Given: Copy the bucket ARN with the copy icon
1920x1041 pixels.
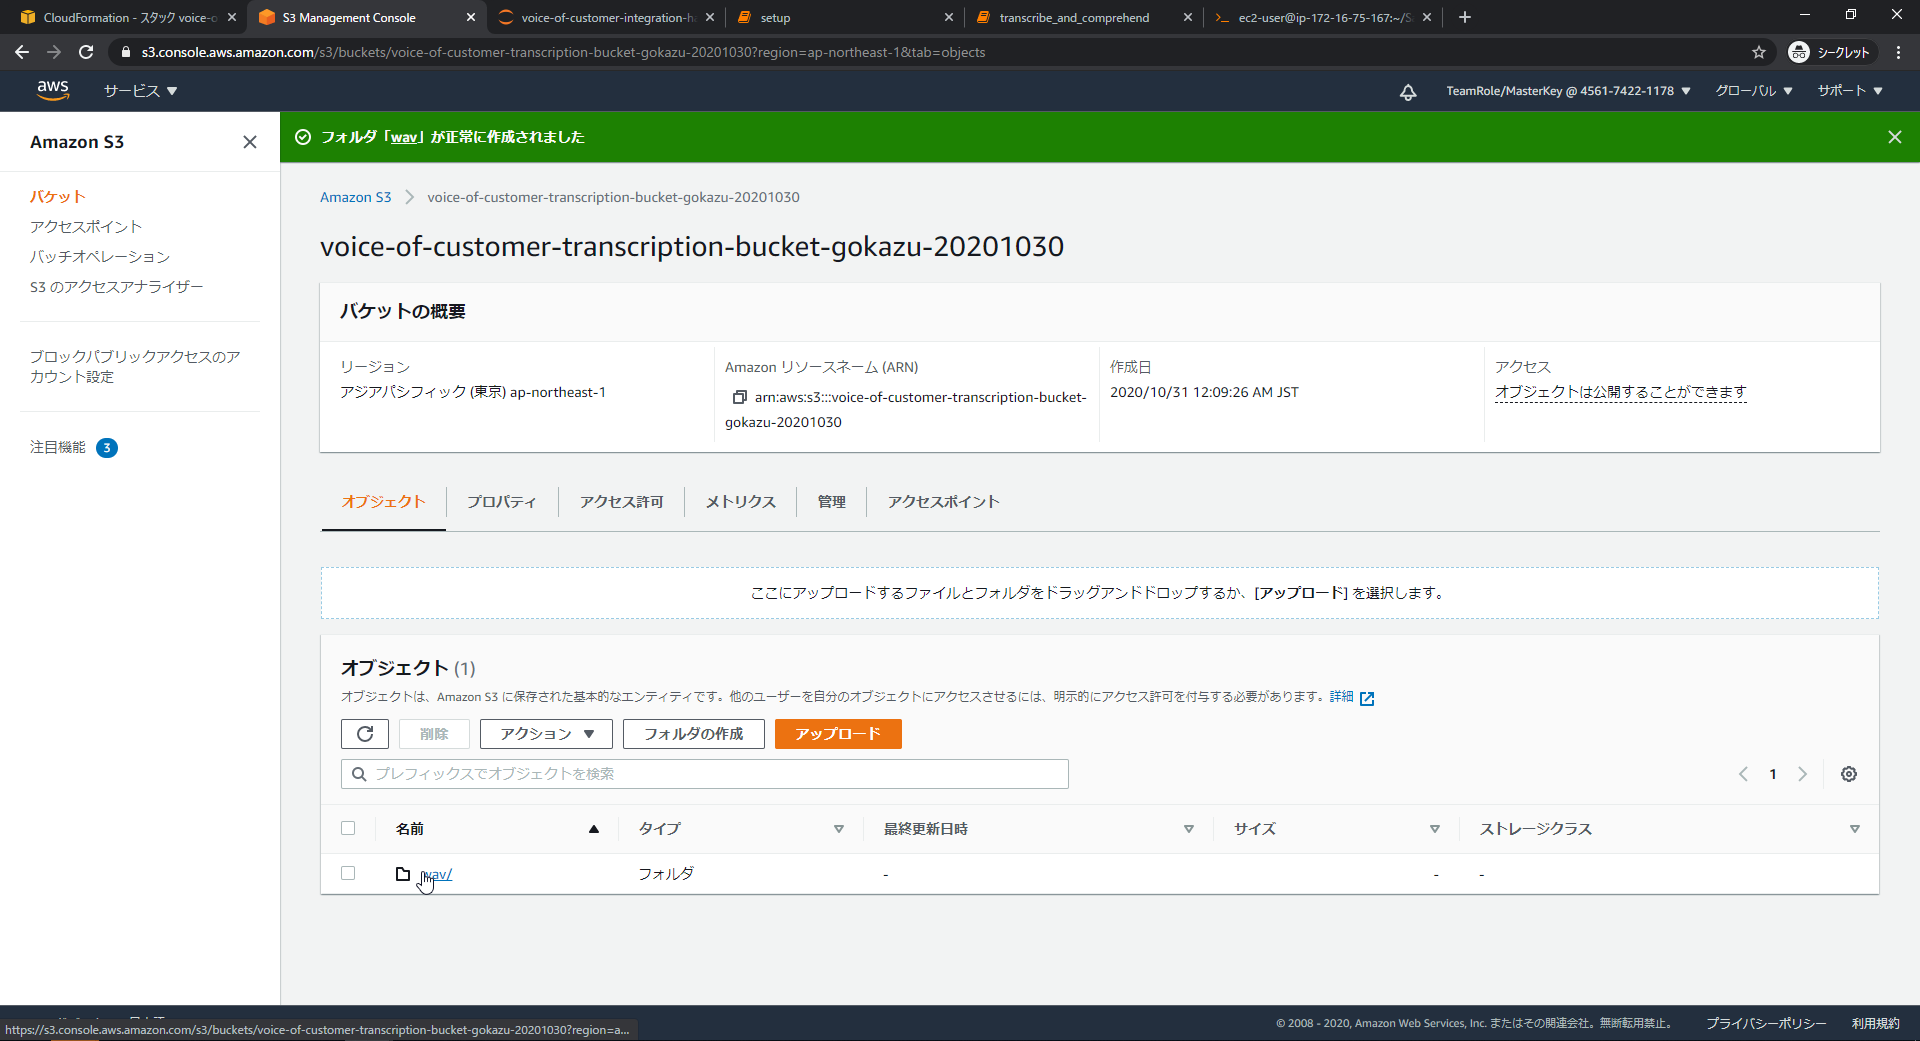Looking at the screenshot, I should coord(739,397).
